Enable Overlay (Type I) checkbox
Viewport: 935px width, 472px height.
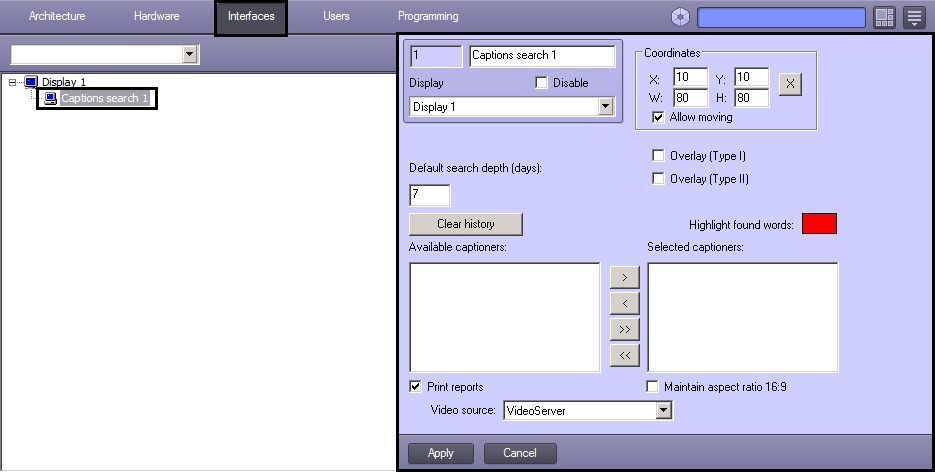pyautogui.click(x=658, y=156)
